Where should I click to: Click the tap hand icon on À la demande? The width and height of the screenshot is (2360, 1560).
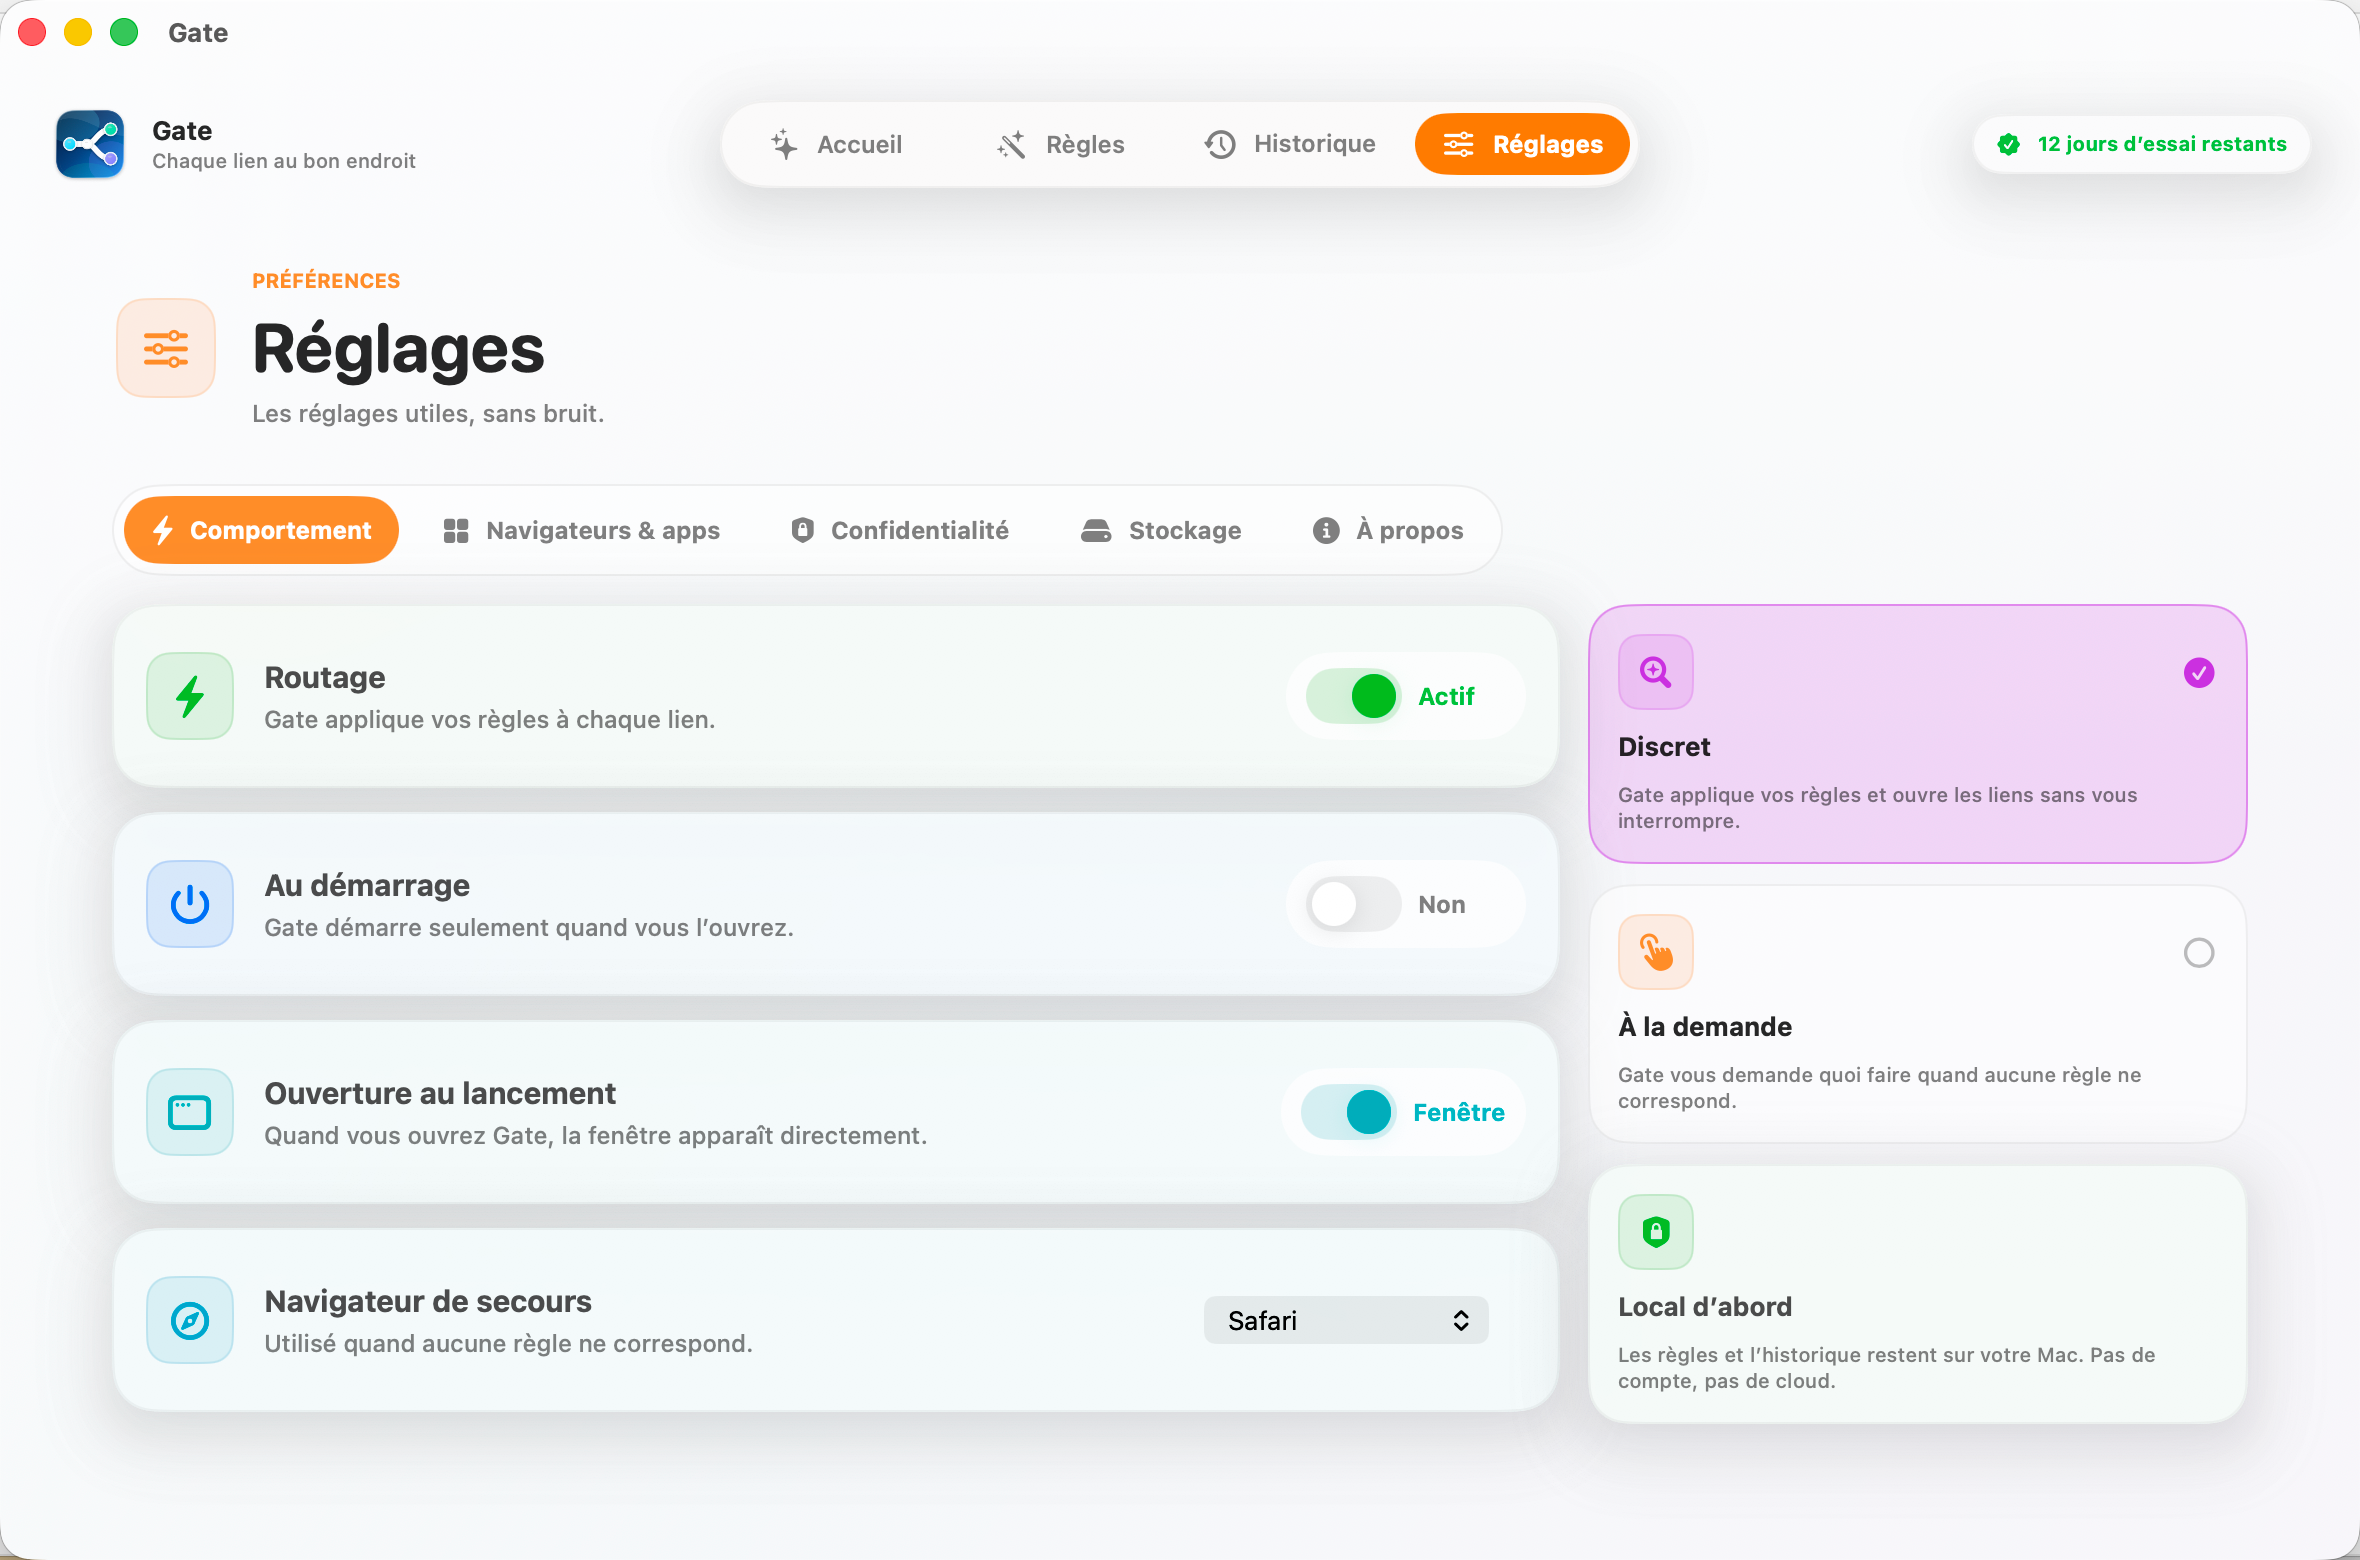tap(1656, 952)
